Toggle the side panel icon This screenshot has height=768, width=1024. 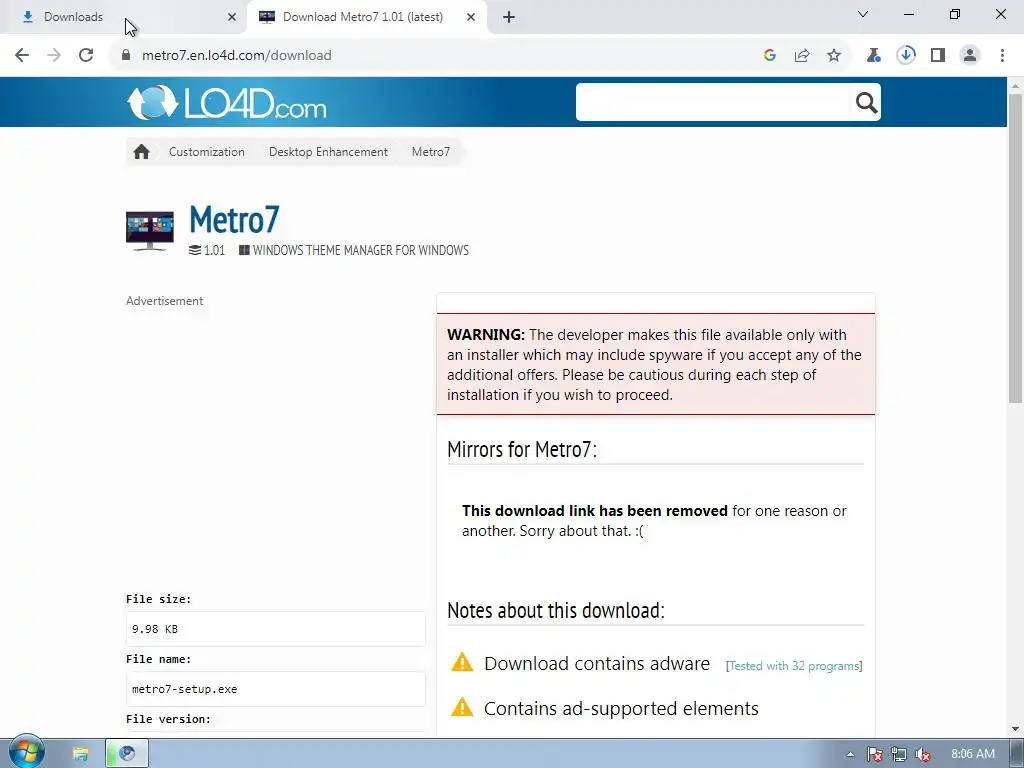pyautogui.click(x=938, y=56)
